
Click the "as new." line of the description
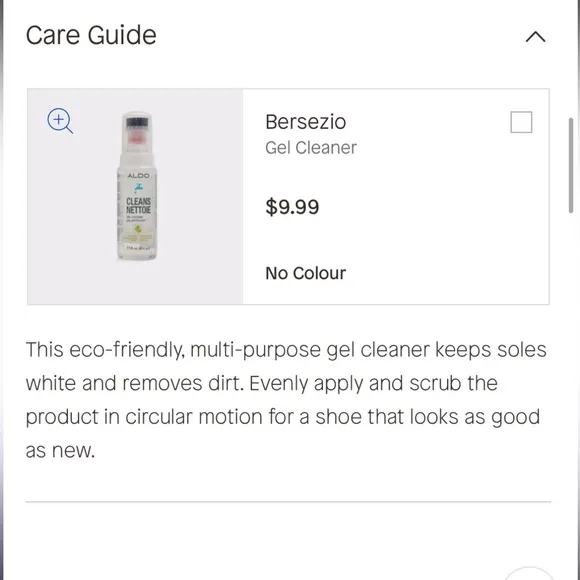click(x=60, y=451)
